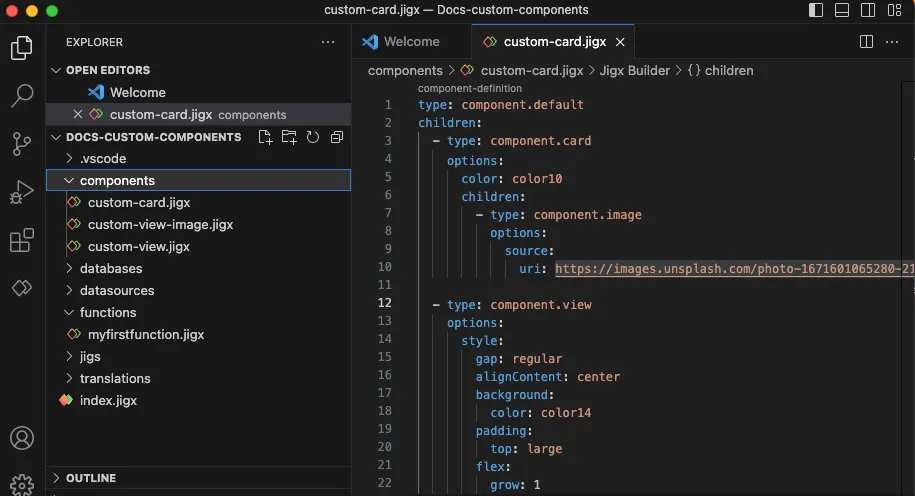Open the Jigx Builder activity bar icon

pyautogui.click(x=22, y=288)
